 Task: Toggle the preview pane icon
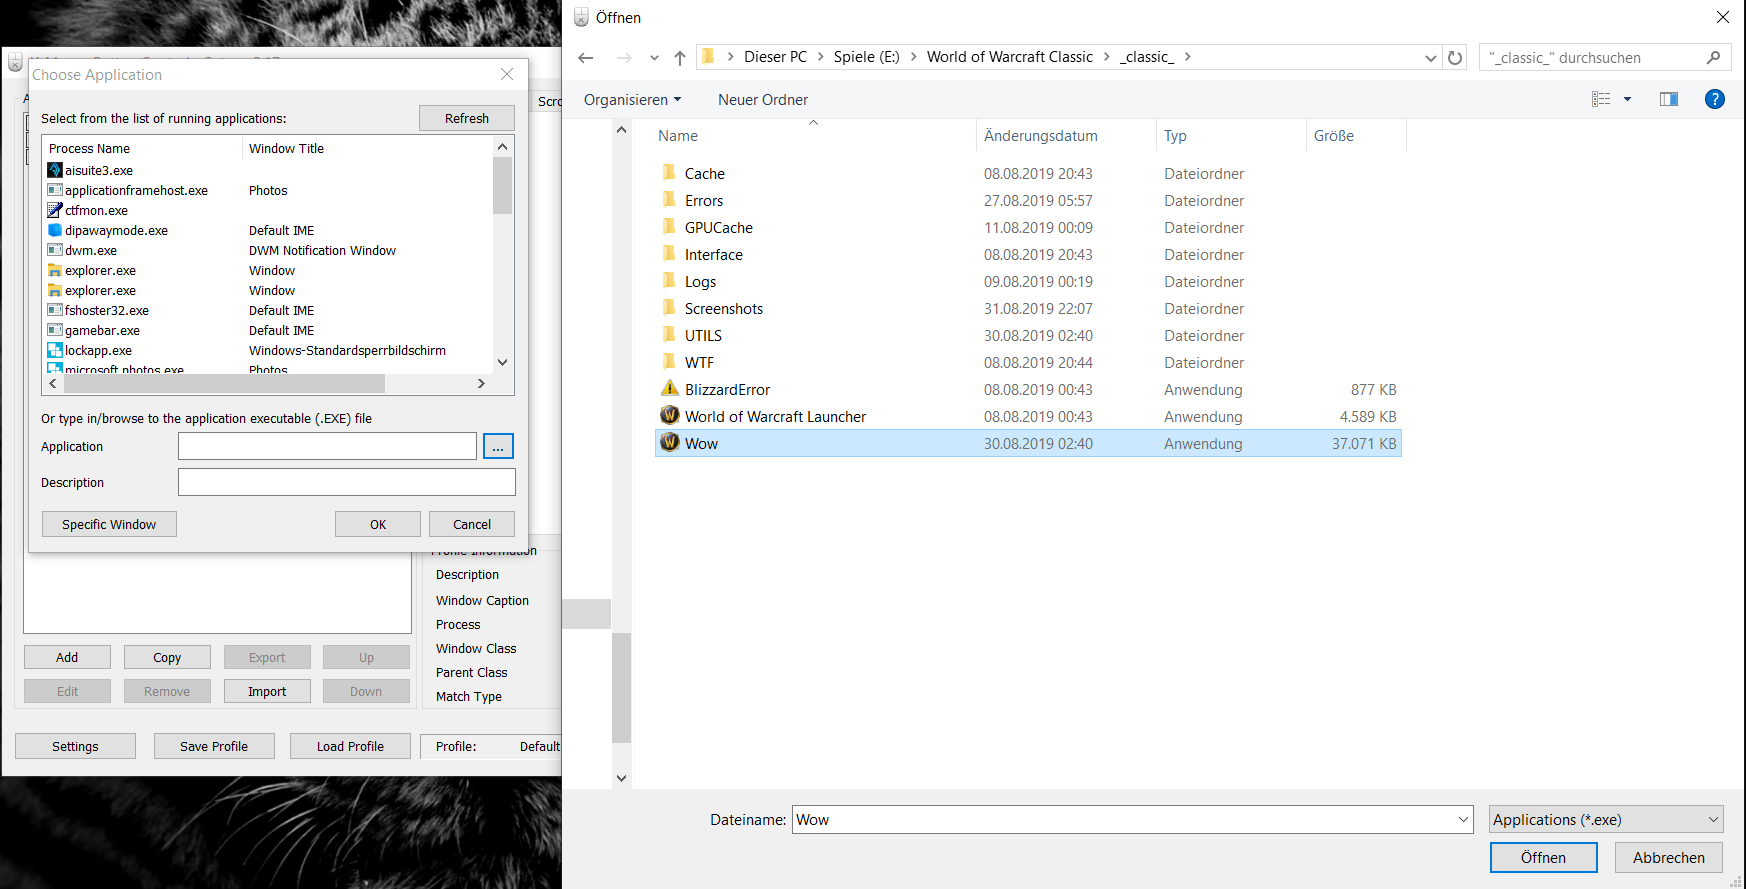[x=1669, y=99]
